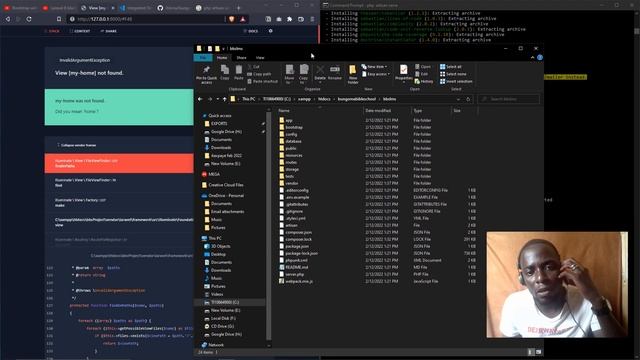Viewport: 640px width, 360px height.
Task: Click refresh icon beside Explorer address bar
Action: click(468, 99)
